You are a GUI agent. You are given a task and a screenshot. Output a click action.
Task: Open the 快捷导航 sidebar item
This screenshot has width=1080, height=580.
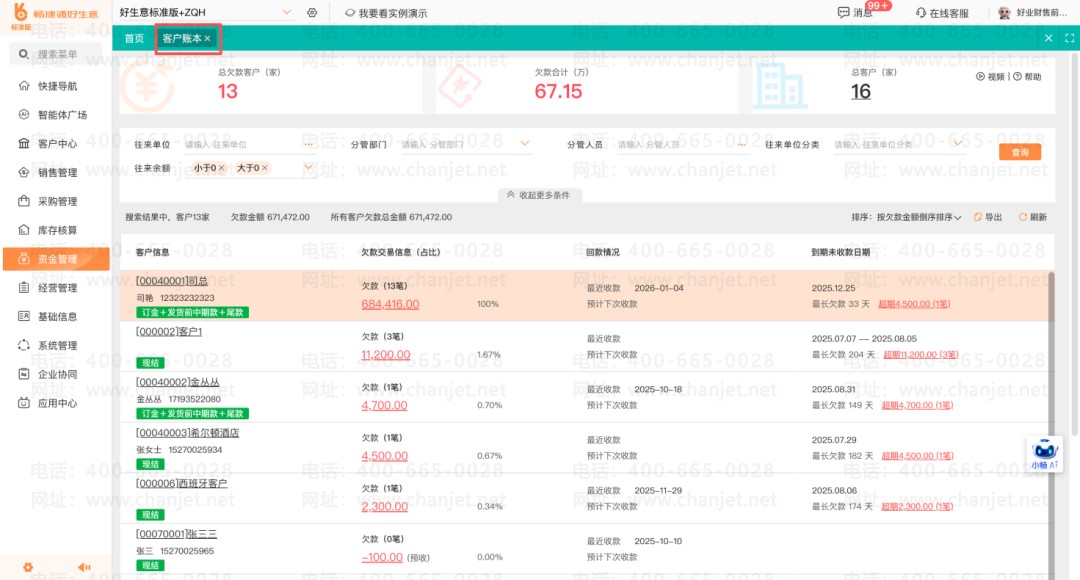[x=56, y=86]
